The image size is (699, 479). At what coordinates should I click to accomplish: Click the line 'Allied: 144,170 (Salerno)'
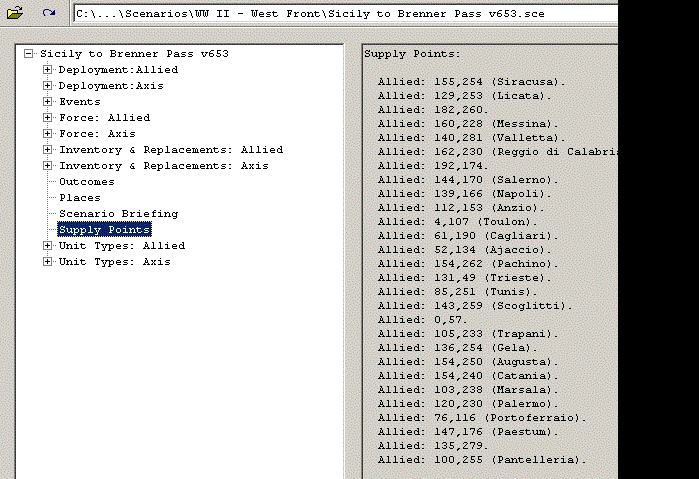click(468, 180)
